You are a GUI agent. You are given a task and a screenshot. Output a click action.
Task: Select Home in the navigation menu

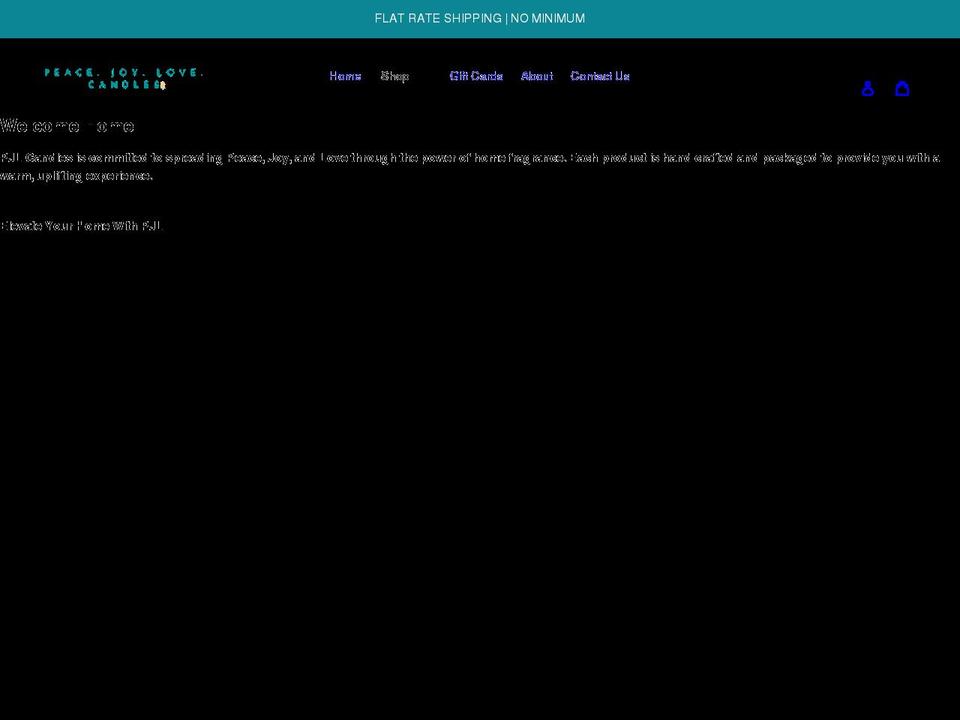pyautogui.click(x=345, y=76)
